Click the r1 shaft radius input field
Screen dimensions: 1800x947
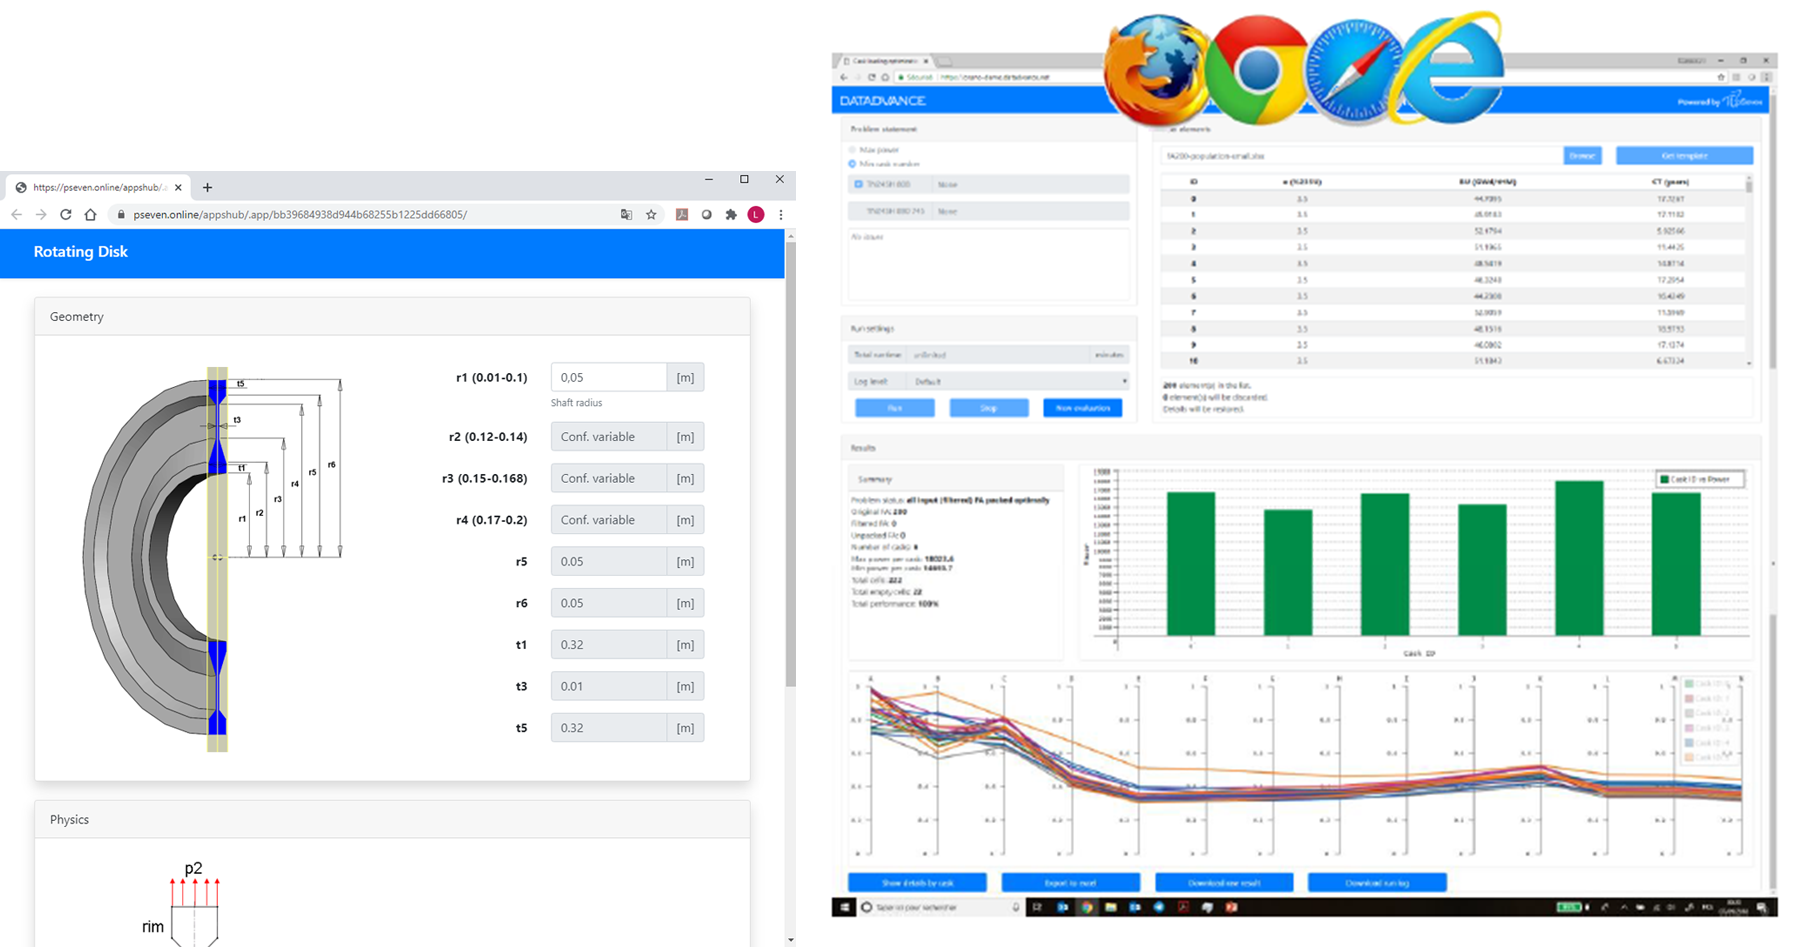coord(608,378)
